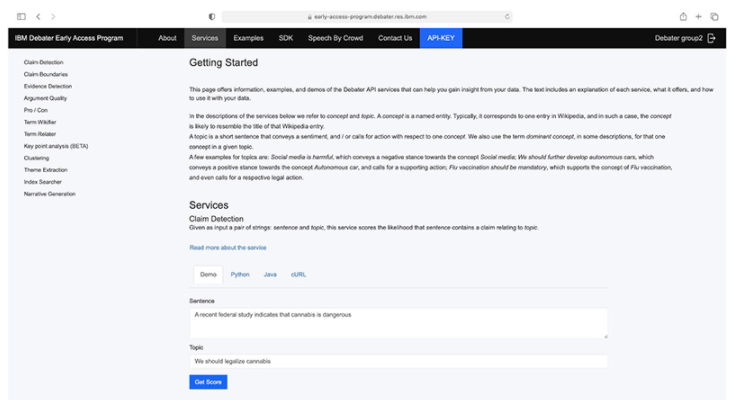Open the Share icon in browser toolbar
733x400 pixels.
[x=683, y=16]
